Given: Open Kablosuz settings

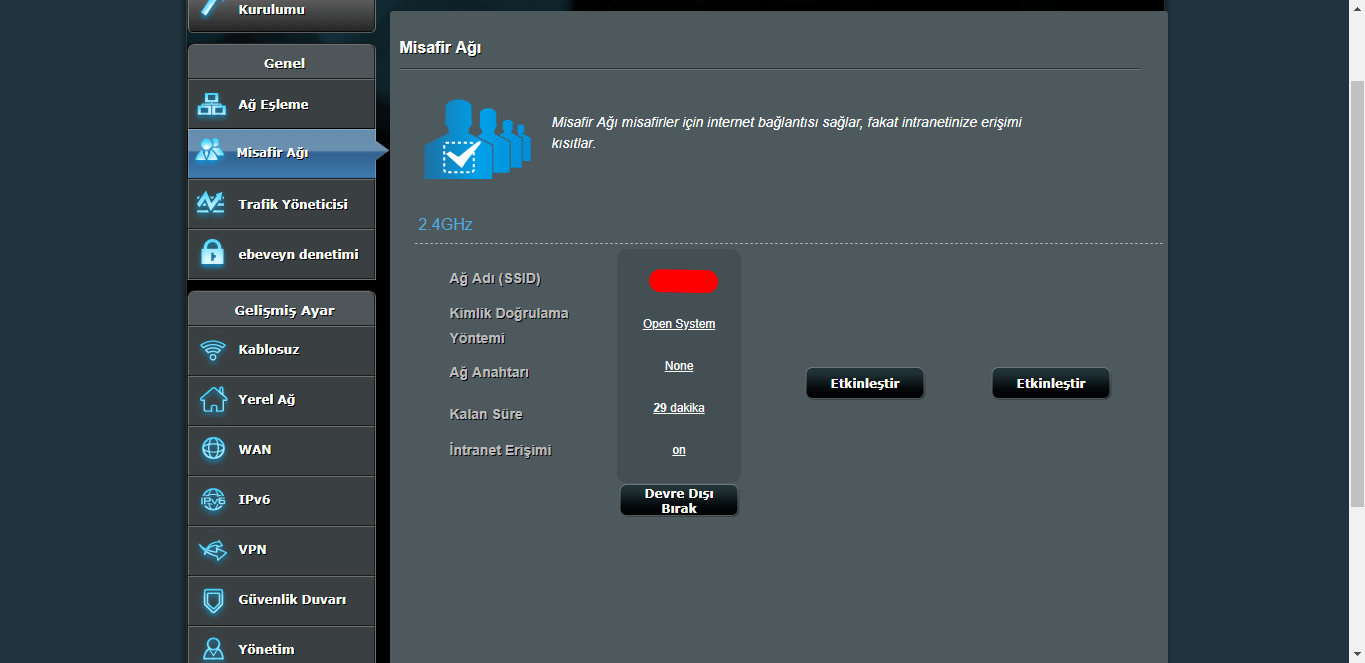Looking at the screenshot, I should 281,350.
